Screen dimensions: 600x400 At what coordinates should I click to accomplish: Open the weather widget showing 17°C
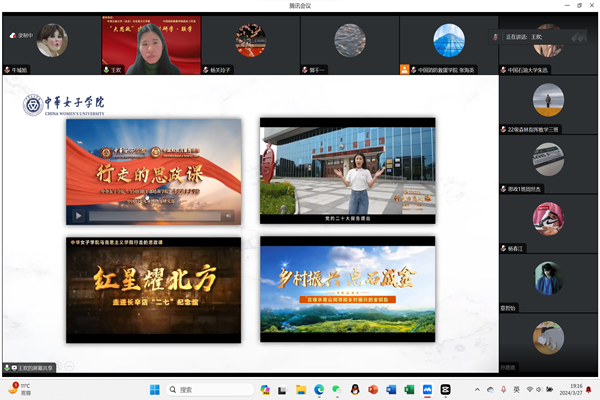[x=20, y=389]
